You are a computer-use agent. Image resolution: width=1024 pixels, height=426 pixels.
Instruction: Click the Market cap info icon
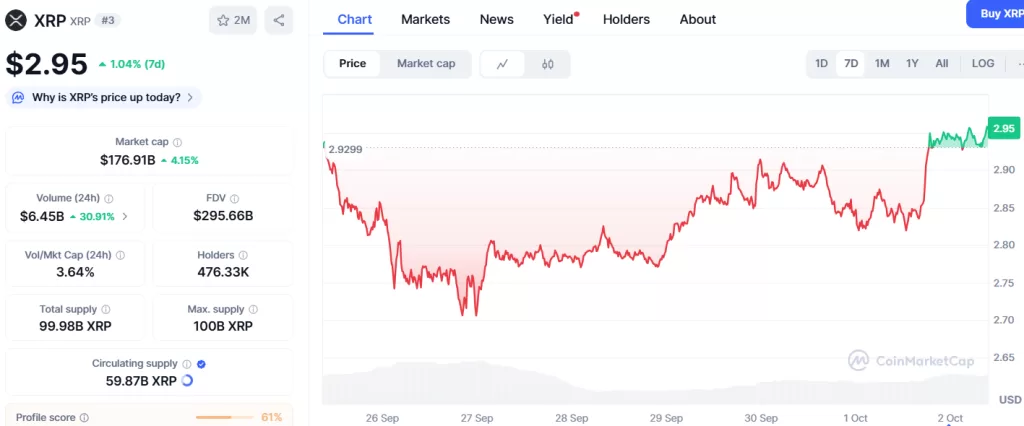click(x=178, y=143)
